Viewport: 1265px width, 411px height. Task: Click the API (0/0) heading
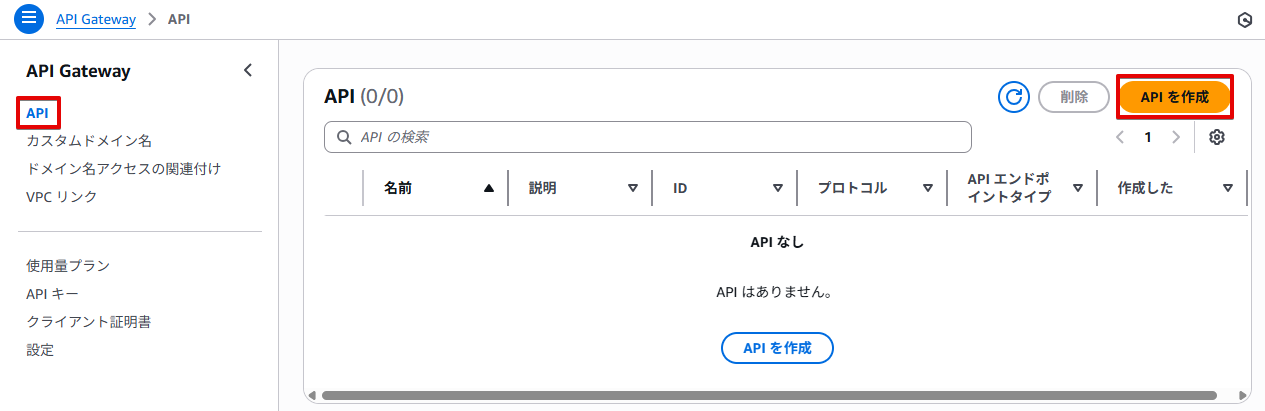click(364, 96)
